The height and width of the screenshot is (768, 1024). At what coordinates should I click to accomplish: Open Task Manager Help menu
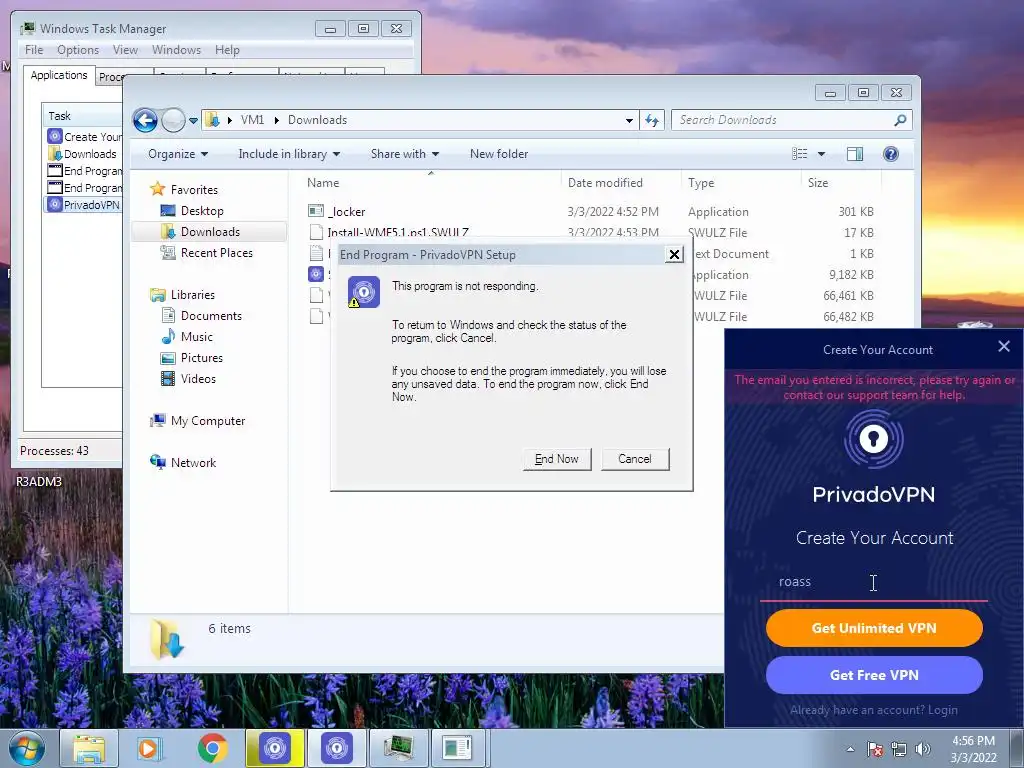(x=227, y=50)
